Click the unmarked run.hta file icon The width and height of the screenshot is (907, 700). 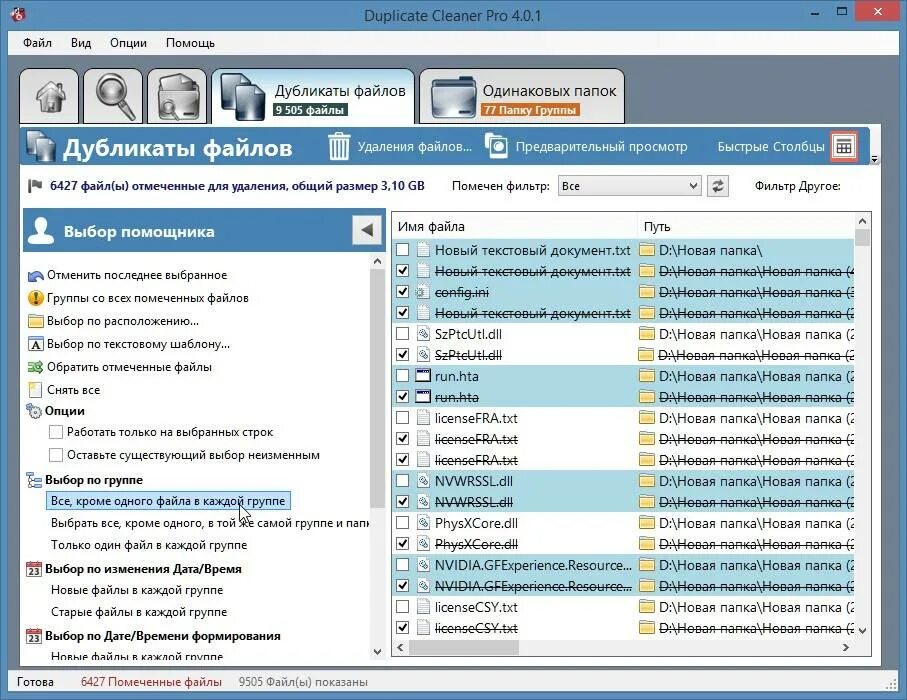423,377
